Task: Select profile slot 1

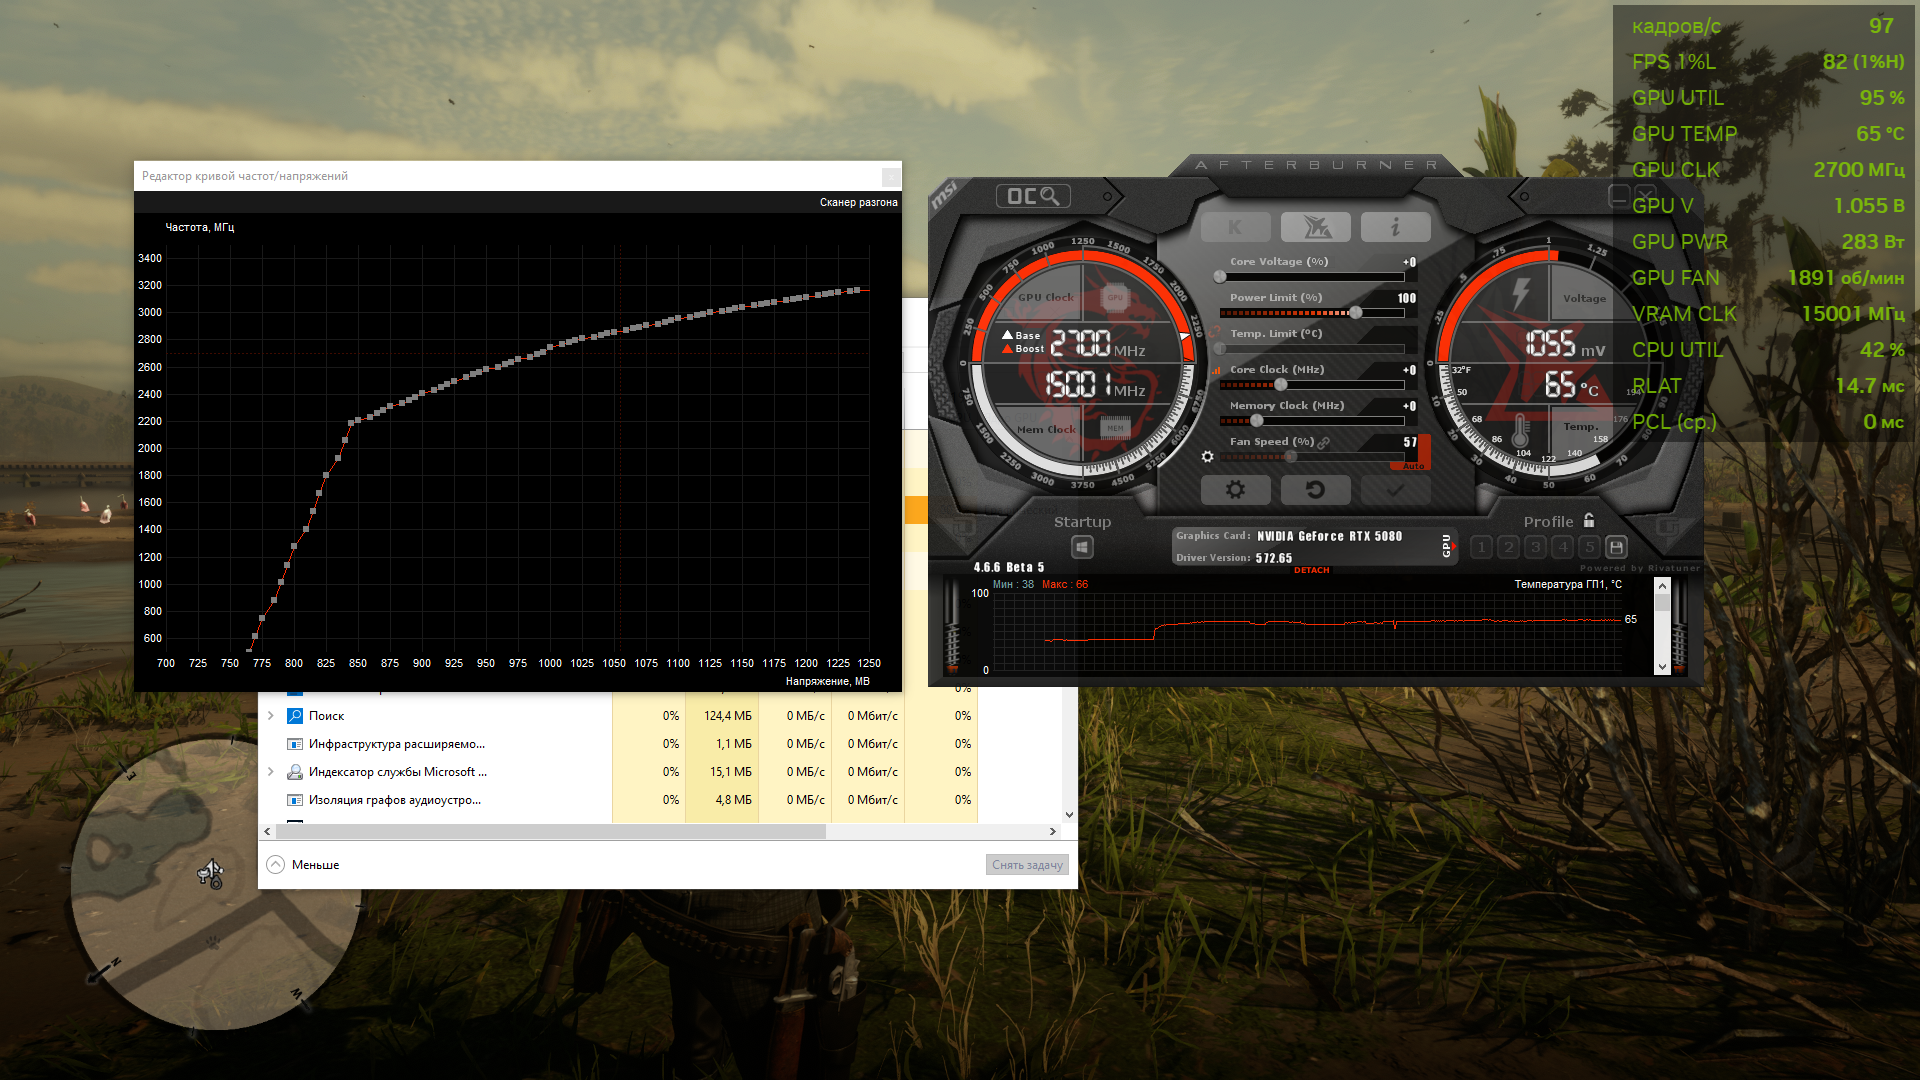Action: tap(1482, 547)
